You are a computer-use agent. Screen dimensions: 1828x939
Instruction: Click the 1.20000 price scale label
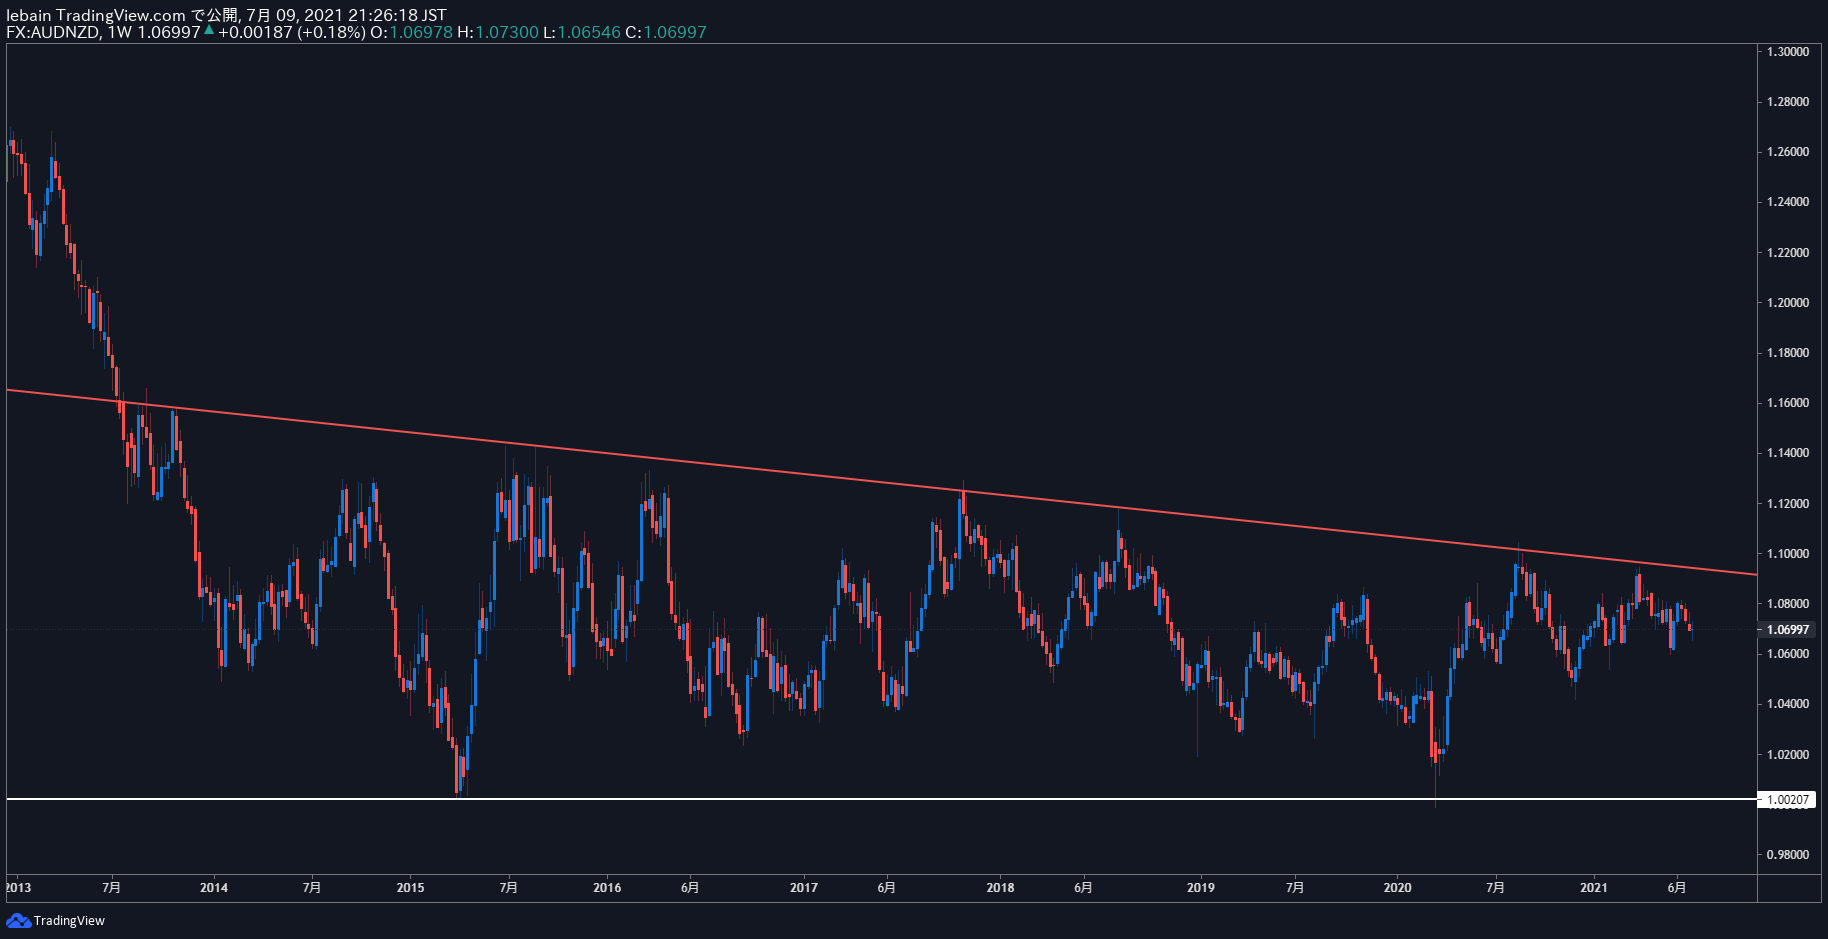point(1787,302)
